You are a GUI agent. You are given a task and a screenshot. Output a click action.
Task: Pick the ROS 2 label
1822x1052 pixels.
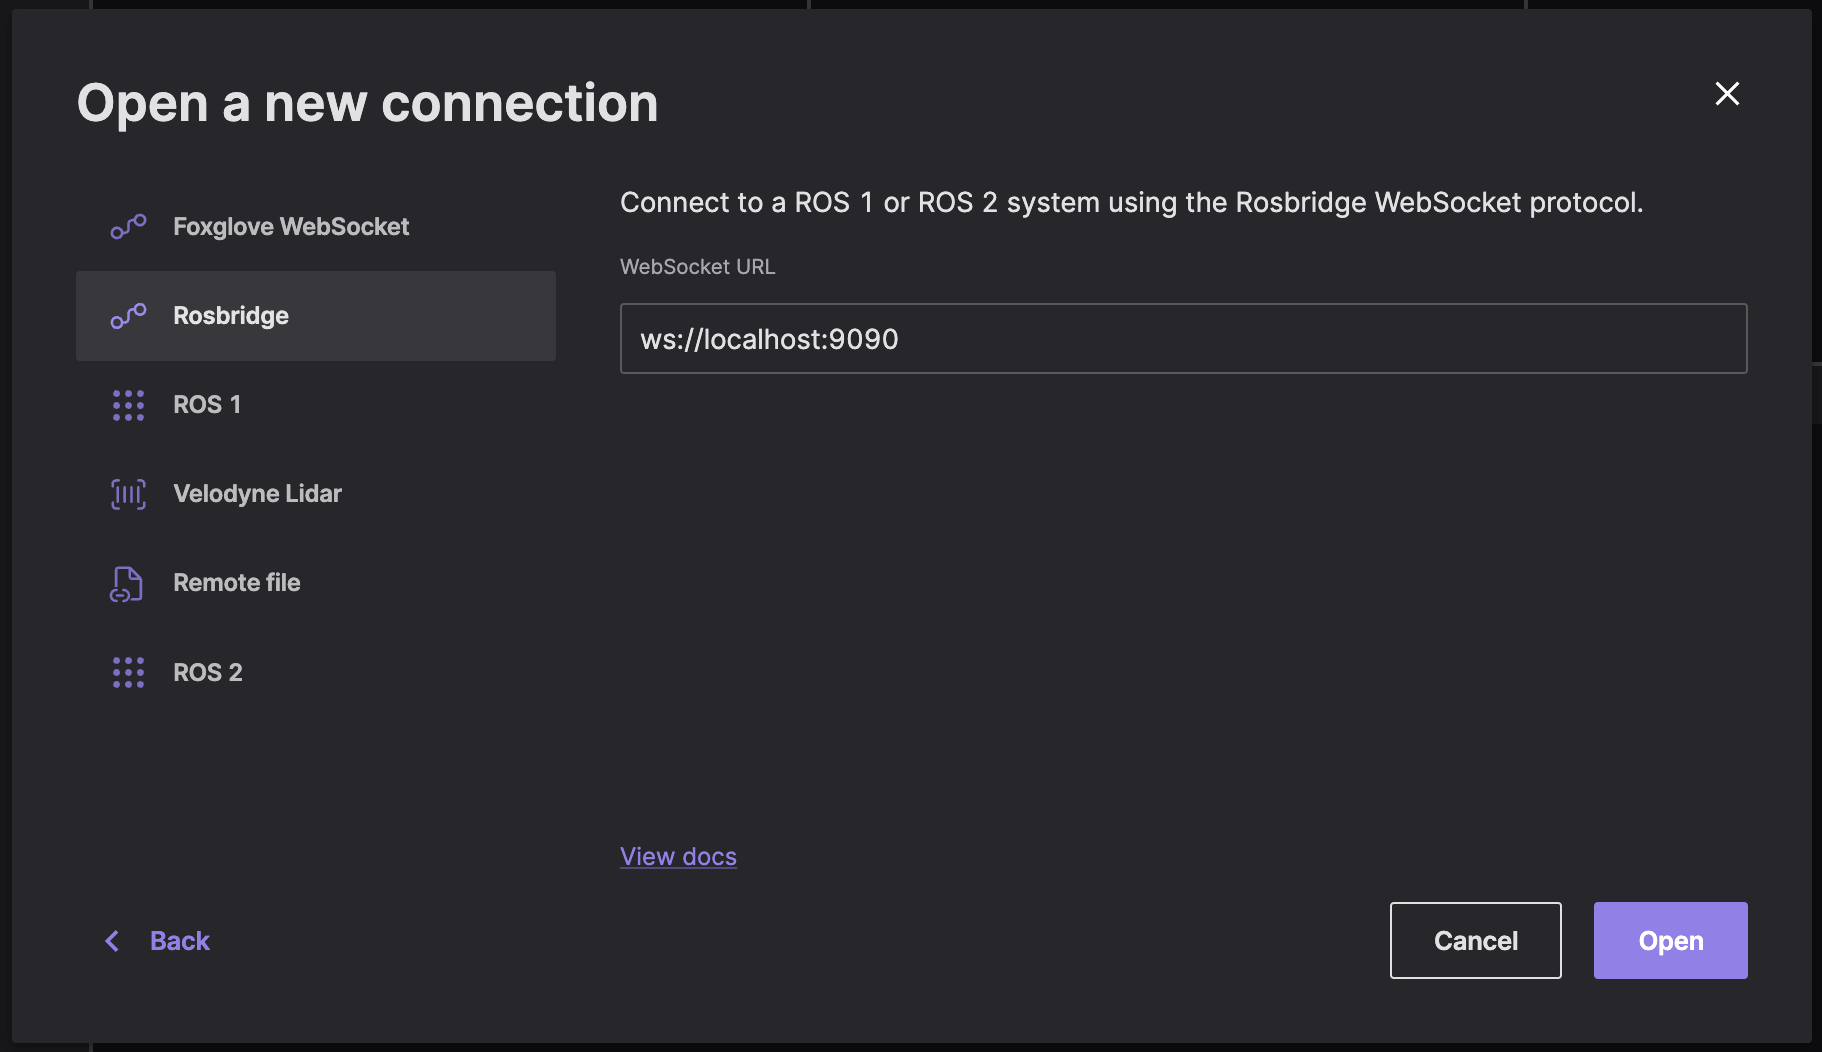(208, 672)
